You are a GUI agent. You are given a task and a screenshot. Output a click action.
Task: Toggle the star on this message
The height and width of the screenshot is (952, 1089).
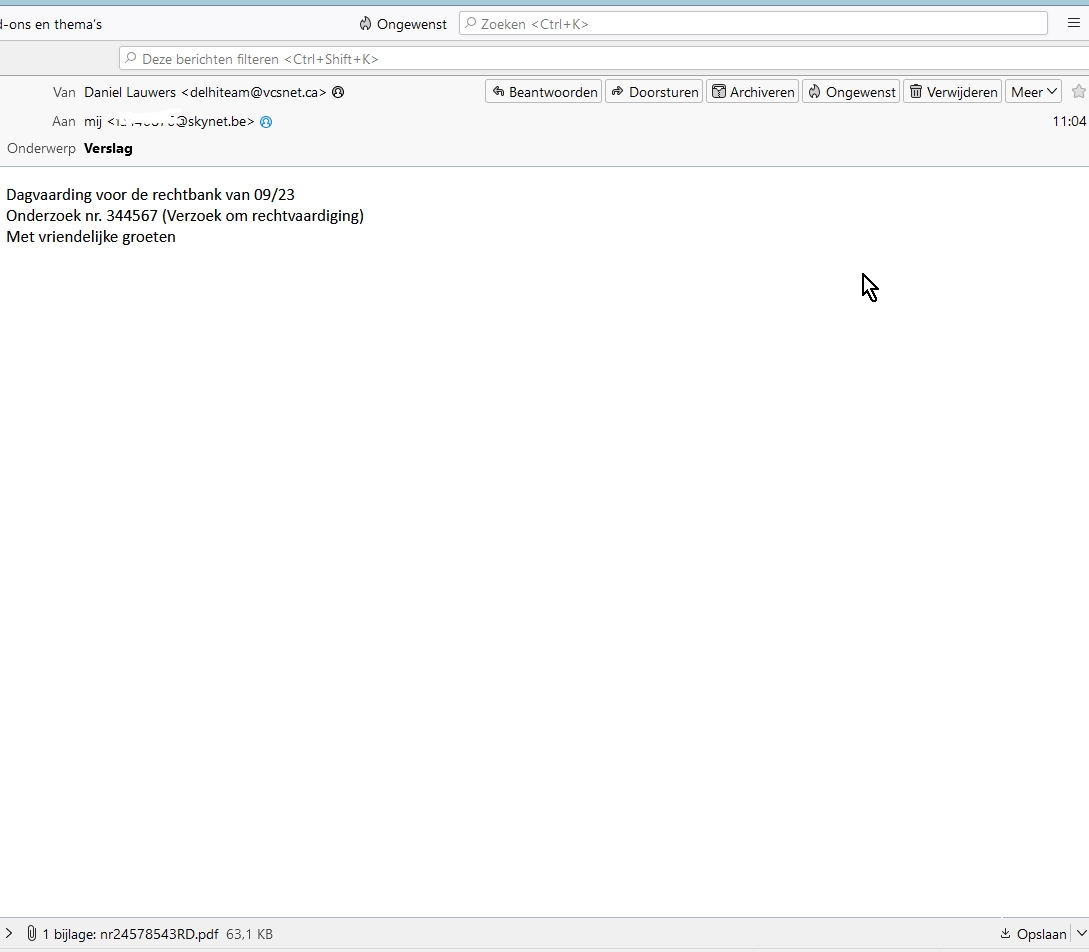[x=1078, y=92]
